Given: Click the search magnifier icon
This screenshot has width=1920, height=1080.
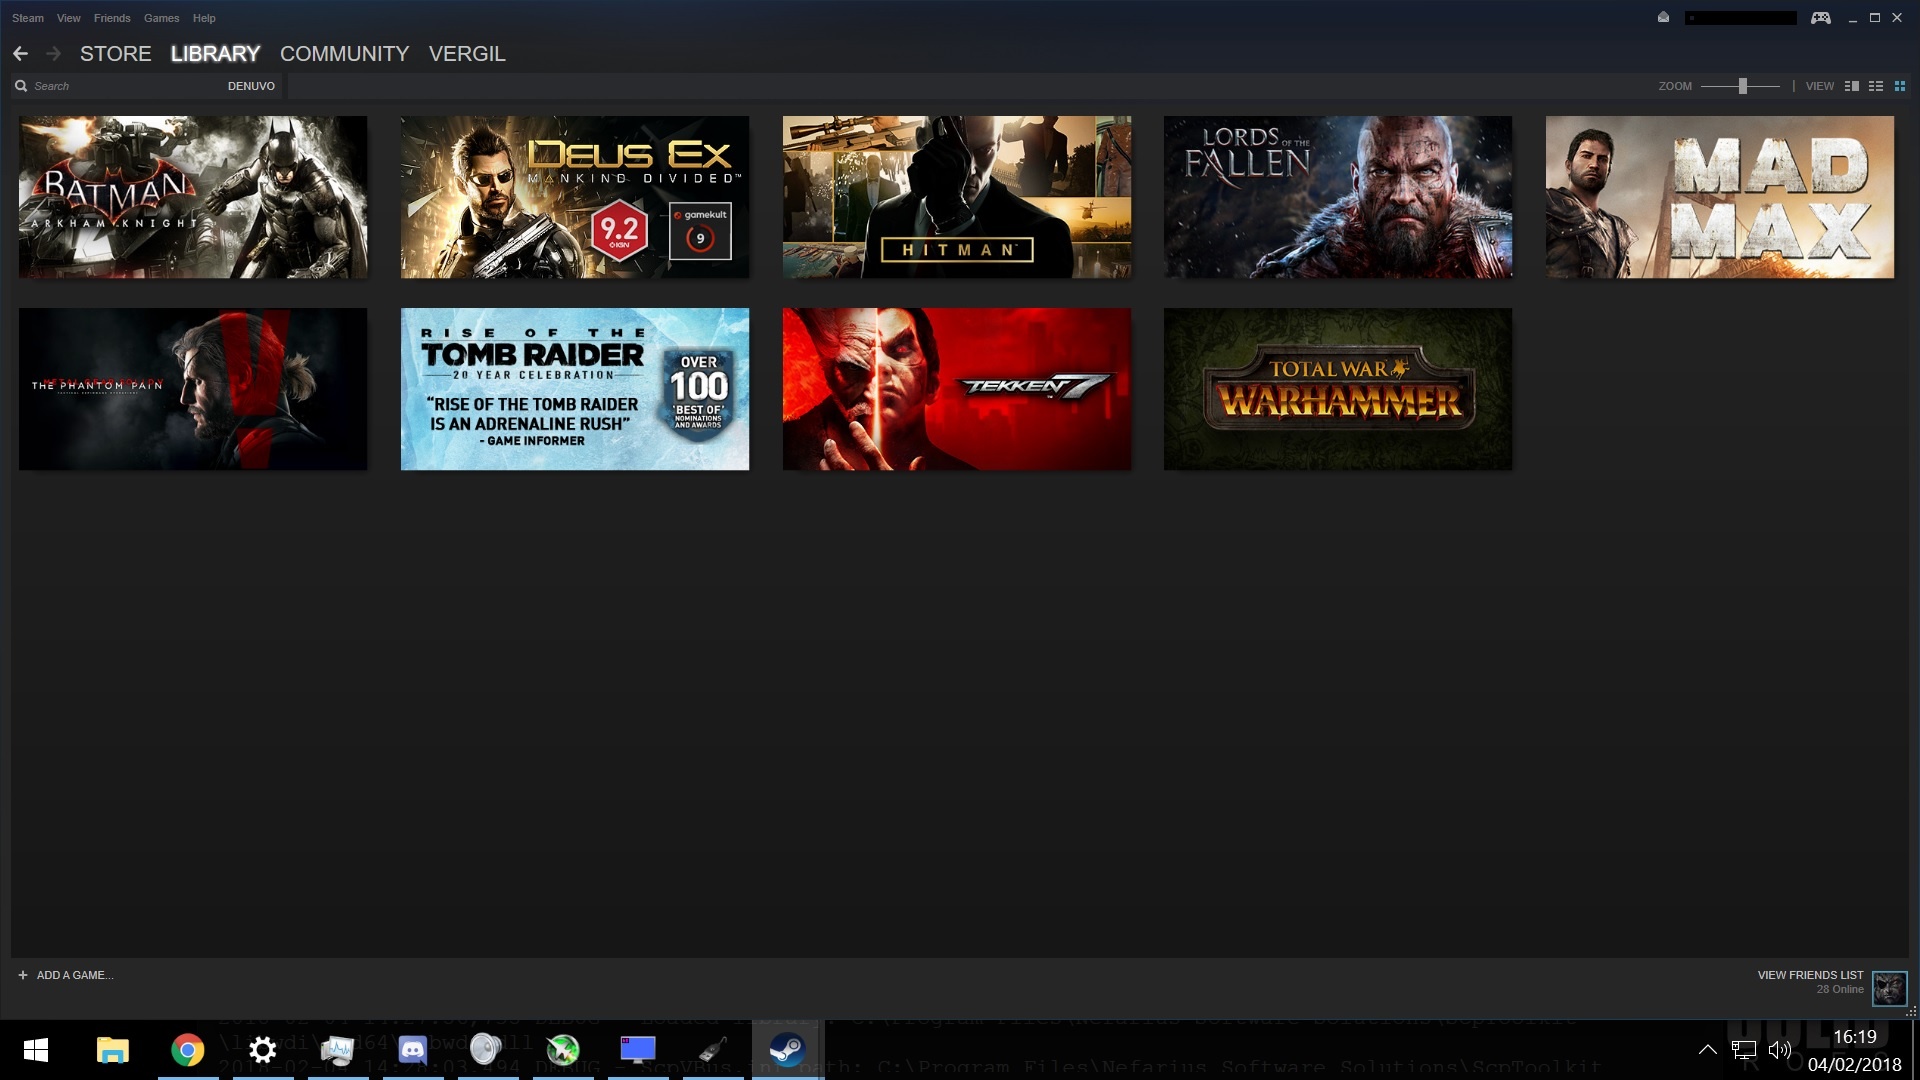Looking at the screenshot, I should (x=21, y=86).
